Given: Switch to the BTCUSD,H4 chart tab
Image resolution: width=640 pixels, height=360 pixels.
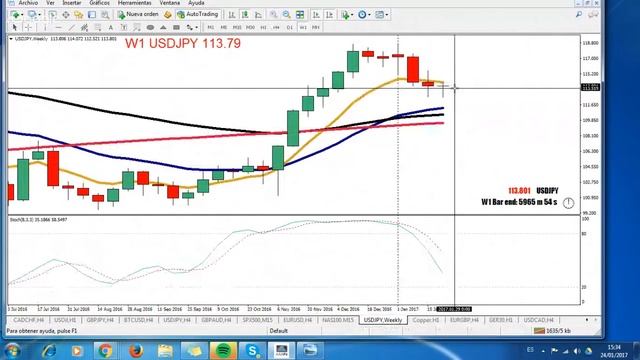Looking at the screenshot, I should click(138, 320).
